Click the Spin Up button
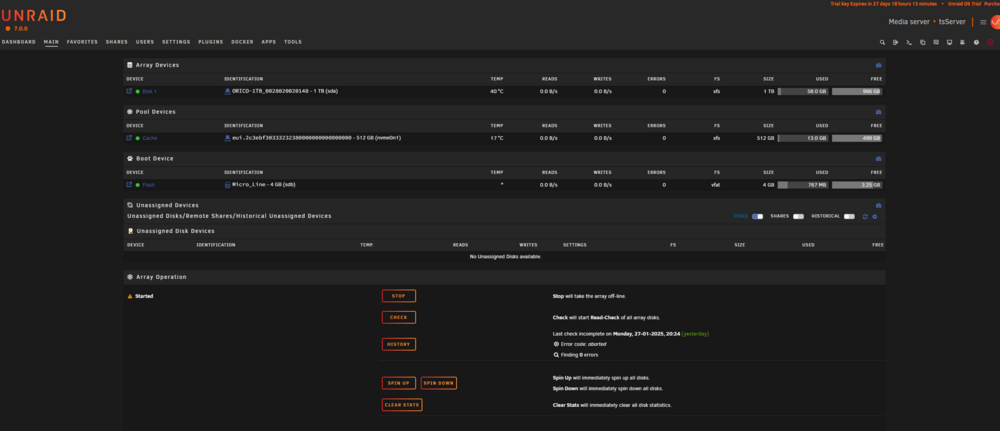The width and height of the screenshot is (1000, 431). (x=399, y=383)
